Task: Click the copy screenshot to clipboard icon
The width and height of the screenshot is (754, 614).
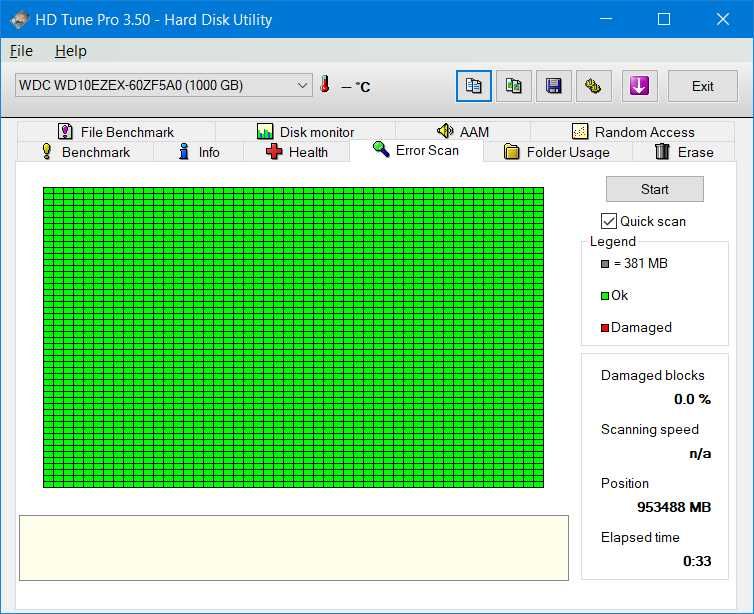Action: 514,86
